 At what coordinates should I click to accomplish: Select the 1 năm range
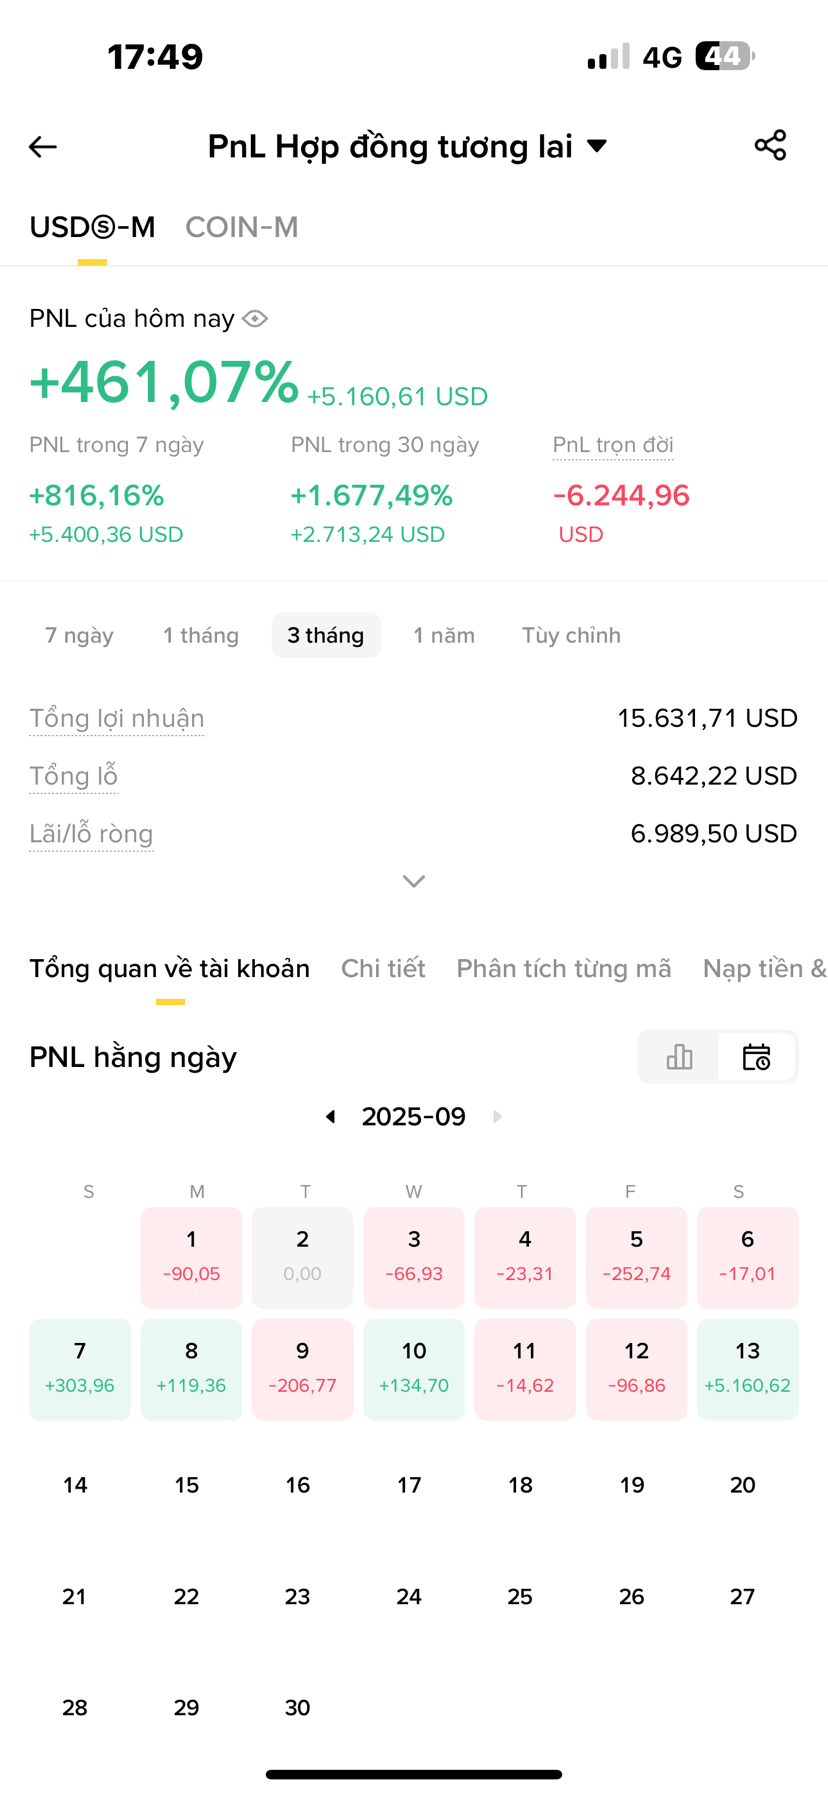pyautogui.click(x=444, y=636)
